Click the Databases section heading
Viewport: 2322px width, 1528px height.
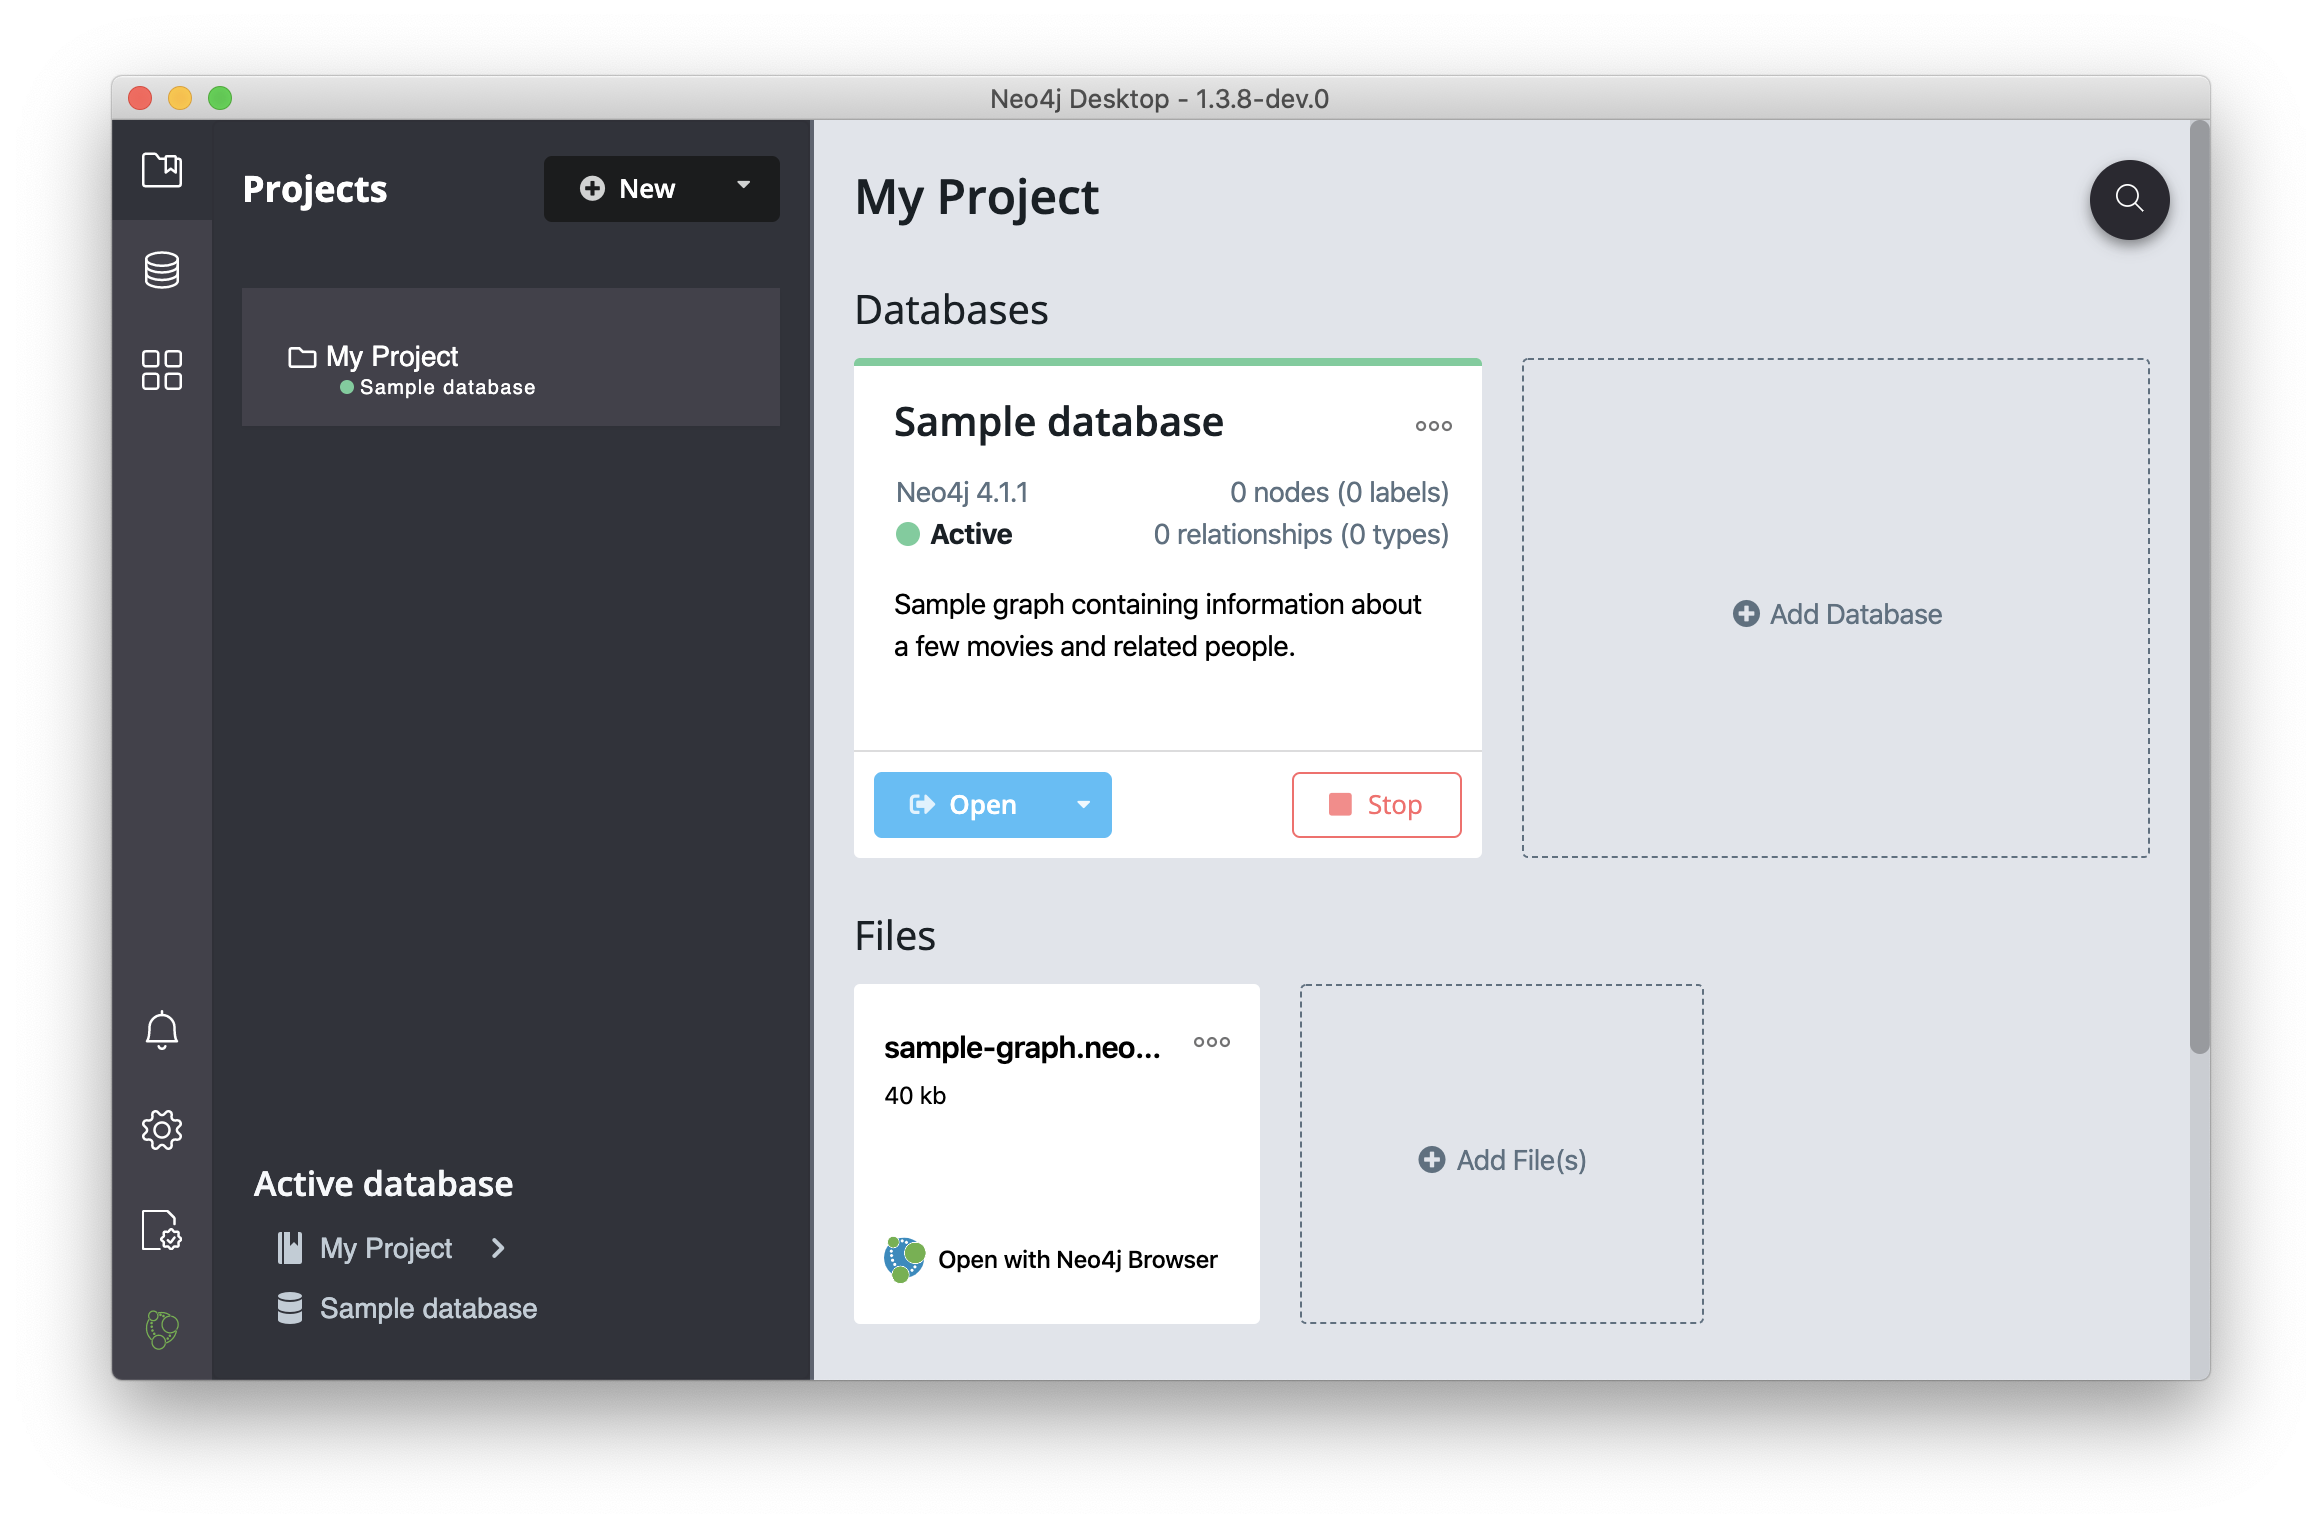click(x=951, y=310)
